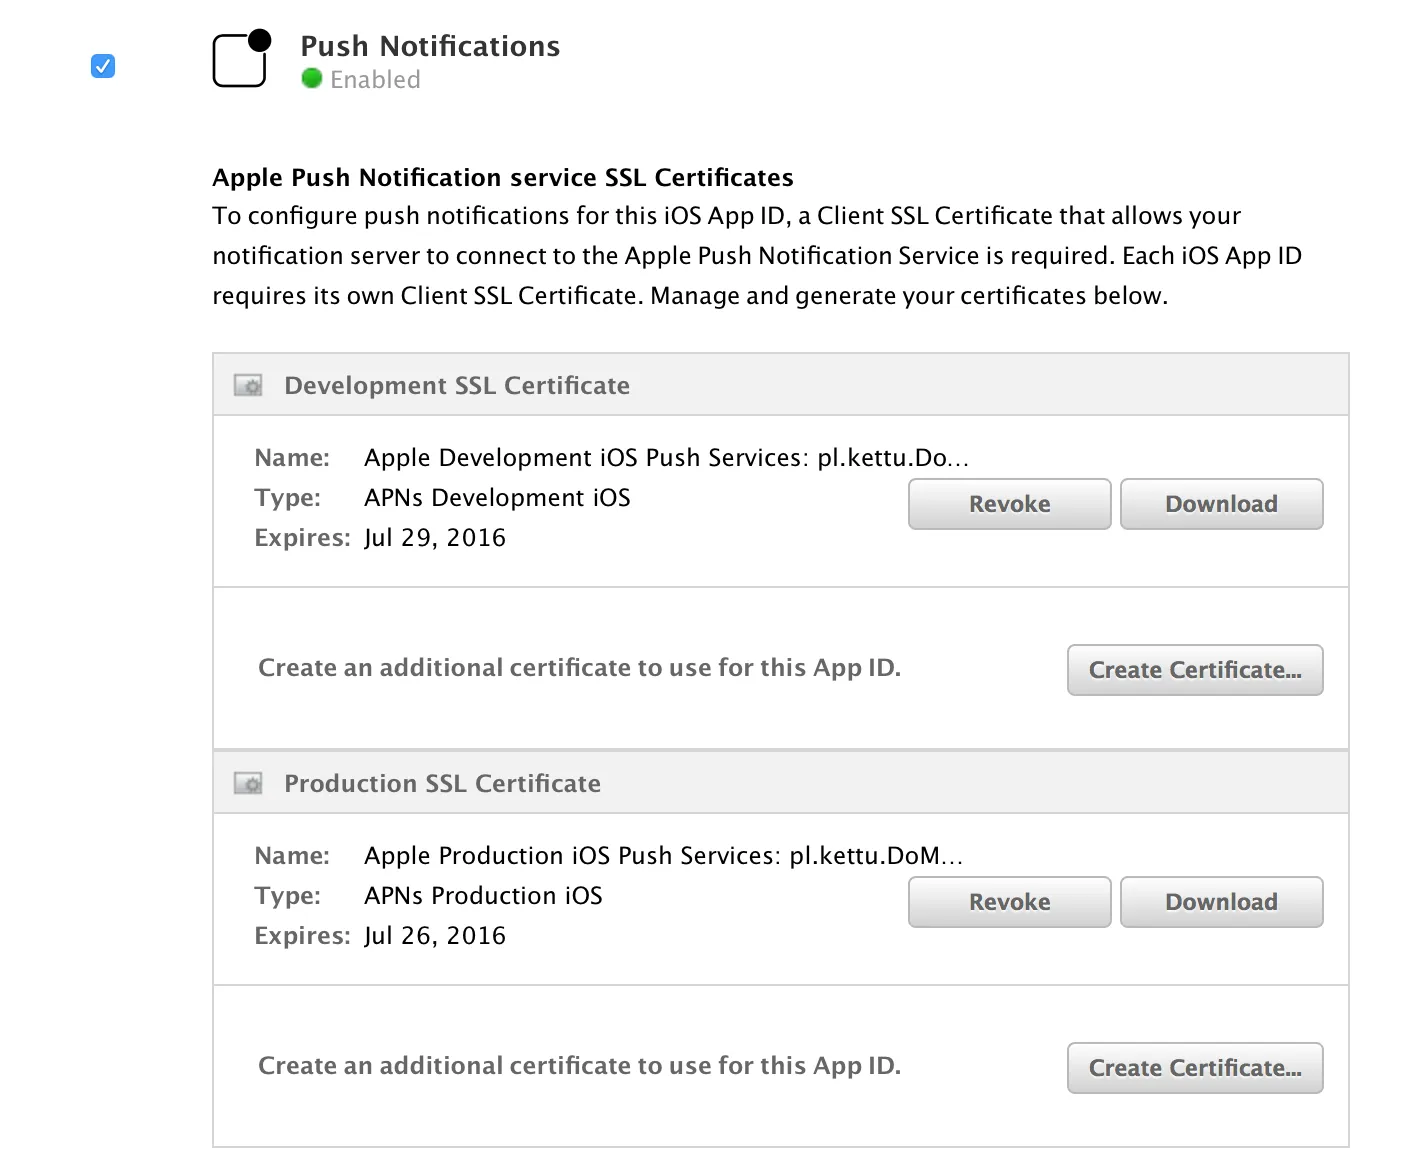Image resolution: width=1418 pixels, height=1172 pixels.
Task: Click the Apple Push Notification service heading
Action: click(503, 177)
